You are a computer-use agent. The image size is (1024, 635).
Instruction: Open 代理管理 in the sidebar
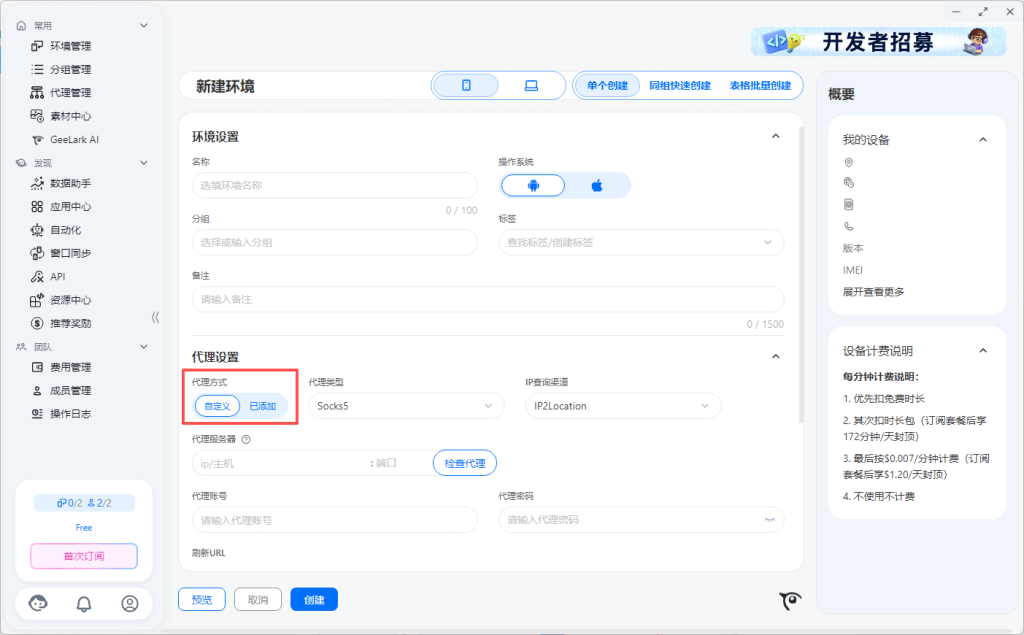click(70, 93)
